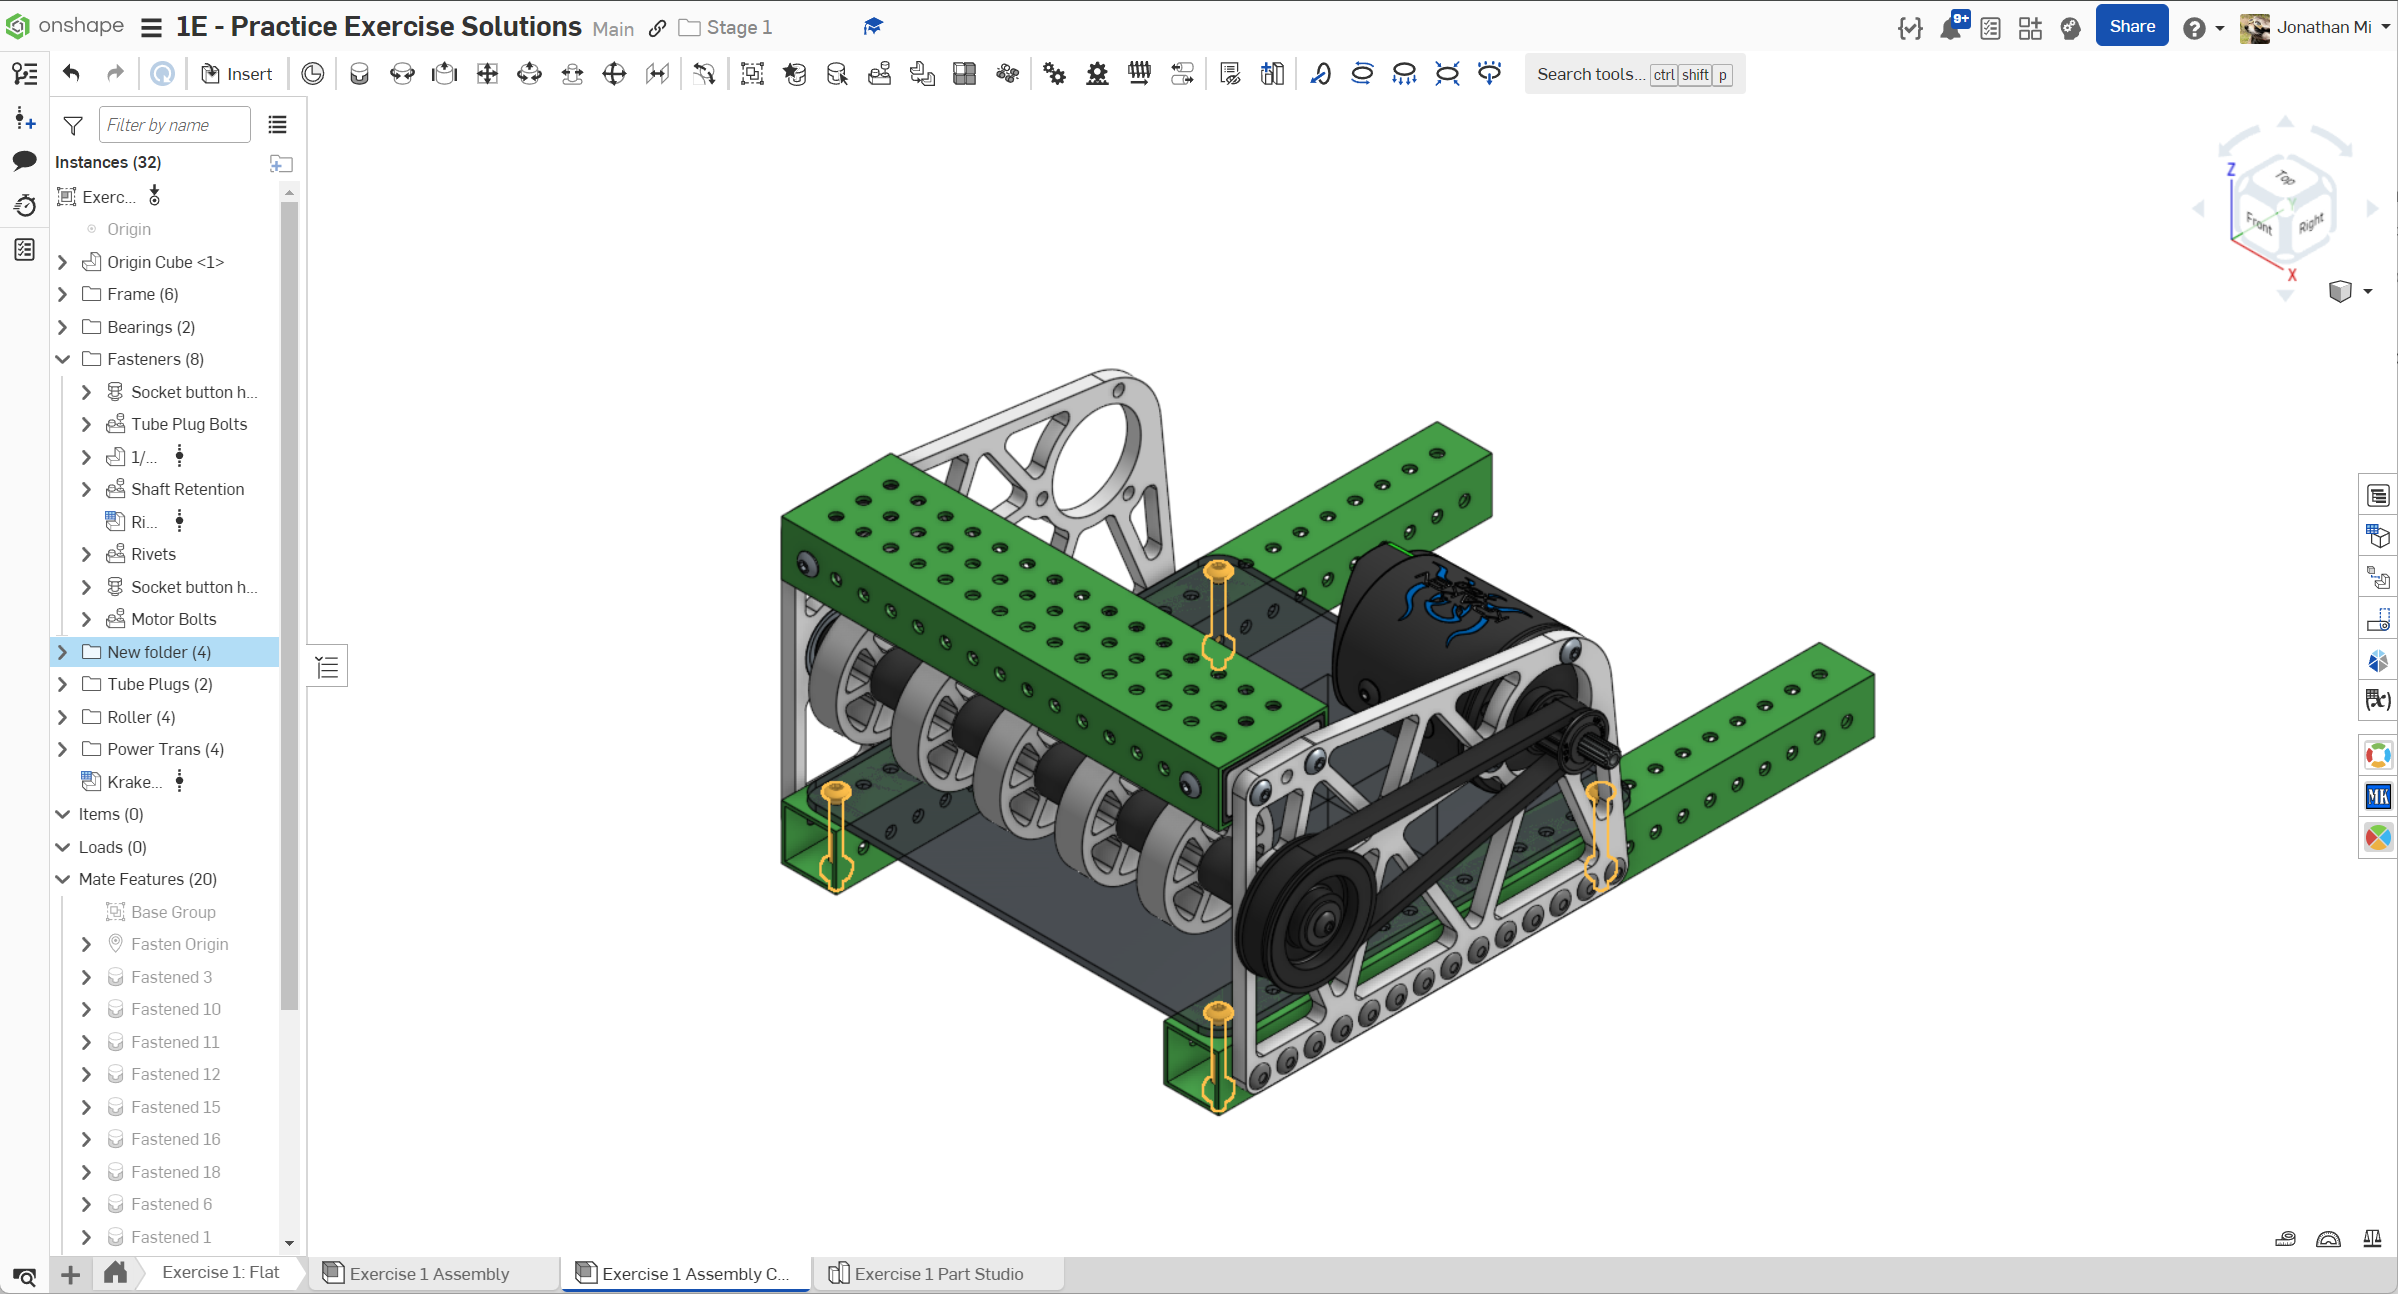The height and width of the screenshot is (1294, 2398).
Task: Open the view cube display dropdown
Action: pos(2368,292)
